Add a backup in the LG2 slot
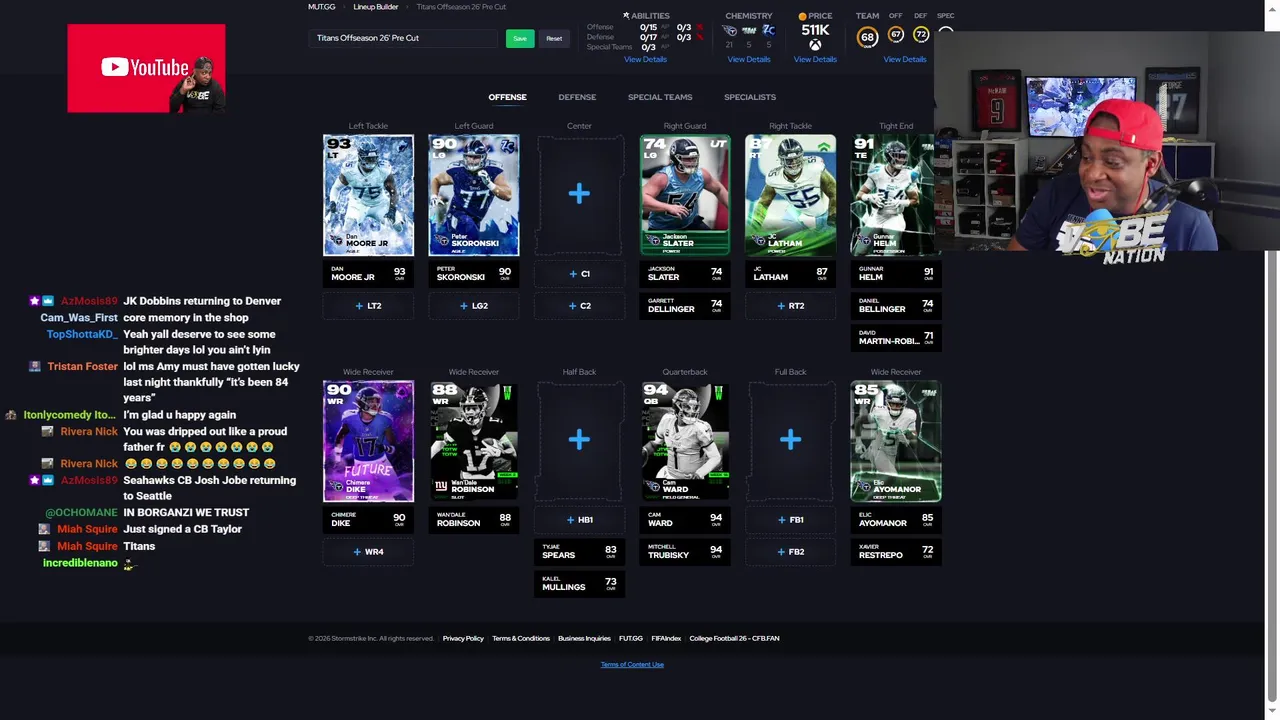The height and width of the screenshot is (720, 1280). pyautogui.click(x=474, y=306)
